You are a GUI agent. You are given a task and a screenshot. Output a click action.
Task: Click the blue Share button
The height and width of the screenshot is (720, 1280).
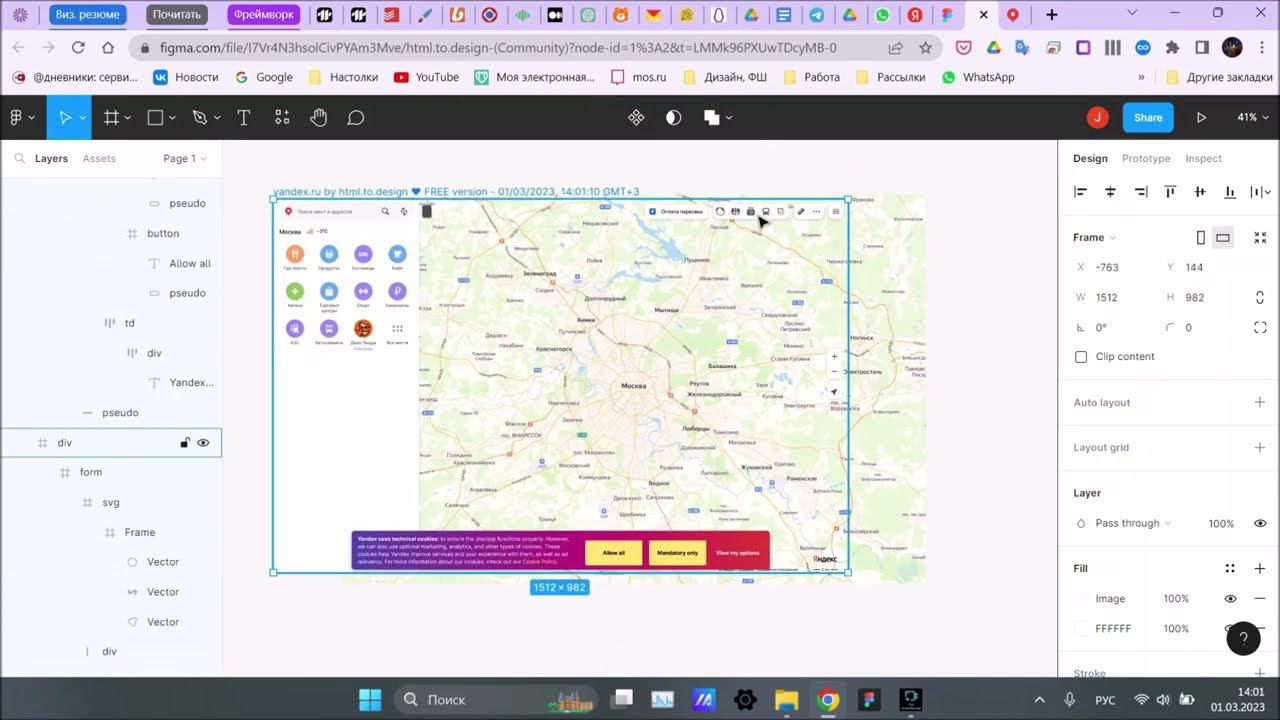click(x=1147, y=117)
